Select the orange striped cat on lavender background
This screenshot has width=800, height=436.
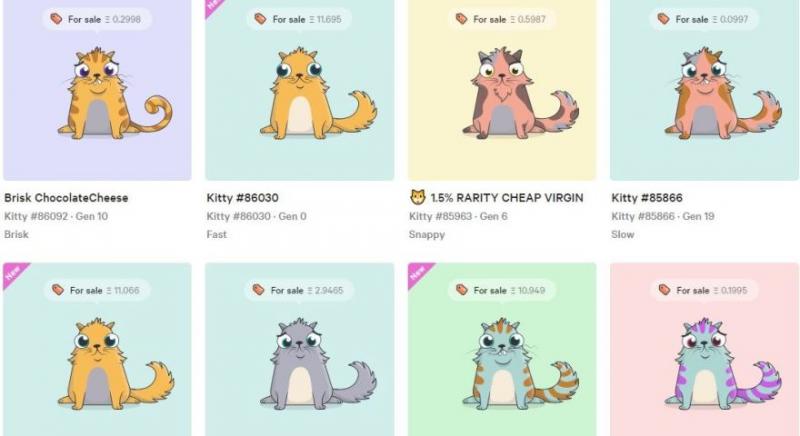[x=115, y=93]
